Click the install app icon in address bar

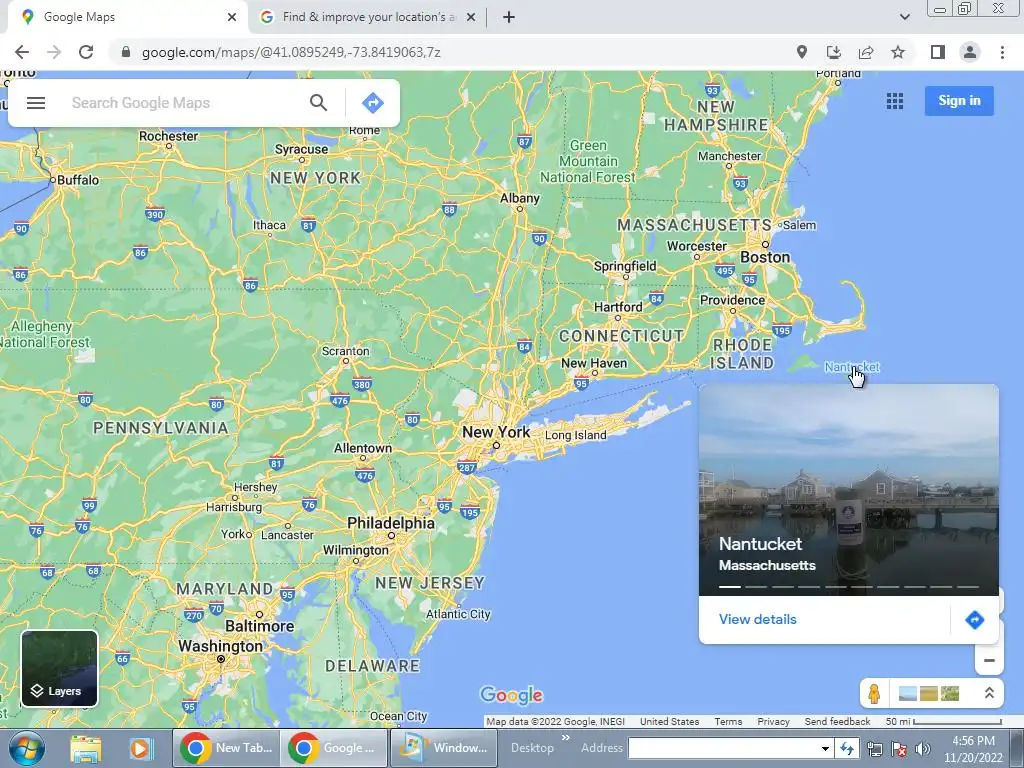pos(833,52)
